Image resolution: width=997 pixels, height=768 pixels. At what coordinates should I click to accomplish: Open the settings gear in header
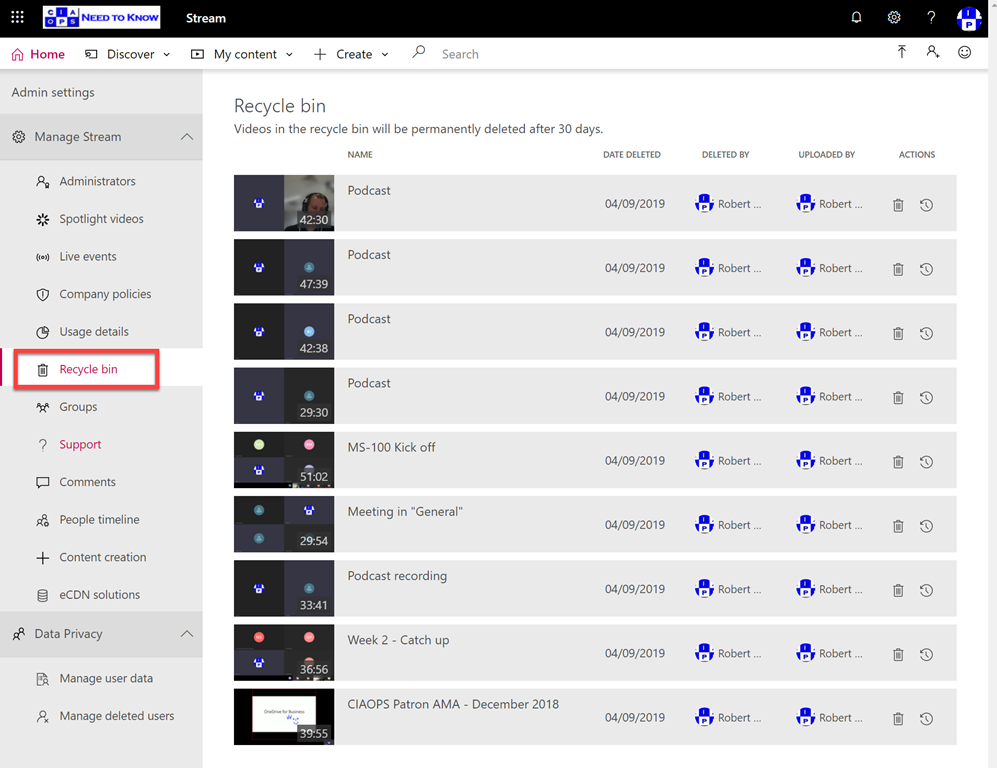coord(894,18)
